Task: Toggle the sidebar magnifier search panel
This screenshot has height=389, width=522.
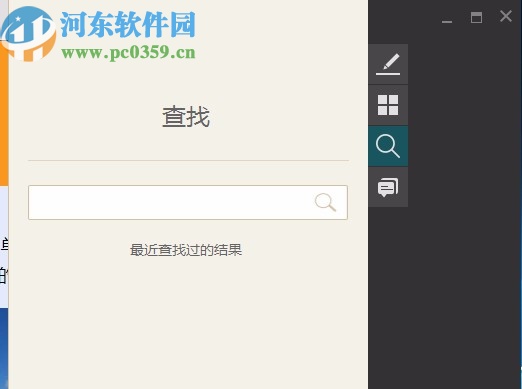Action: pos(388,146)
